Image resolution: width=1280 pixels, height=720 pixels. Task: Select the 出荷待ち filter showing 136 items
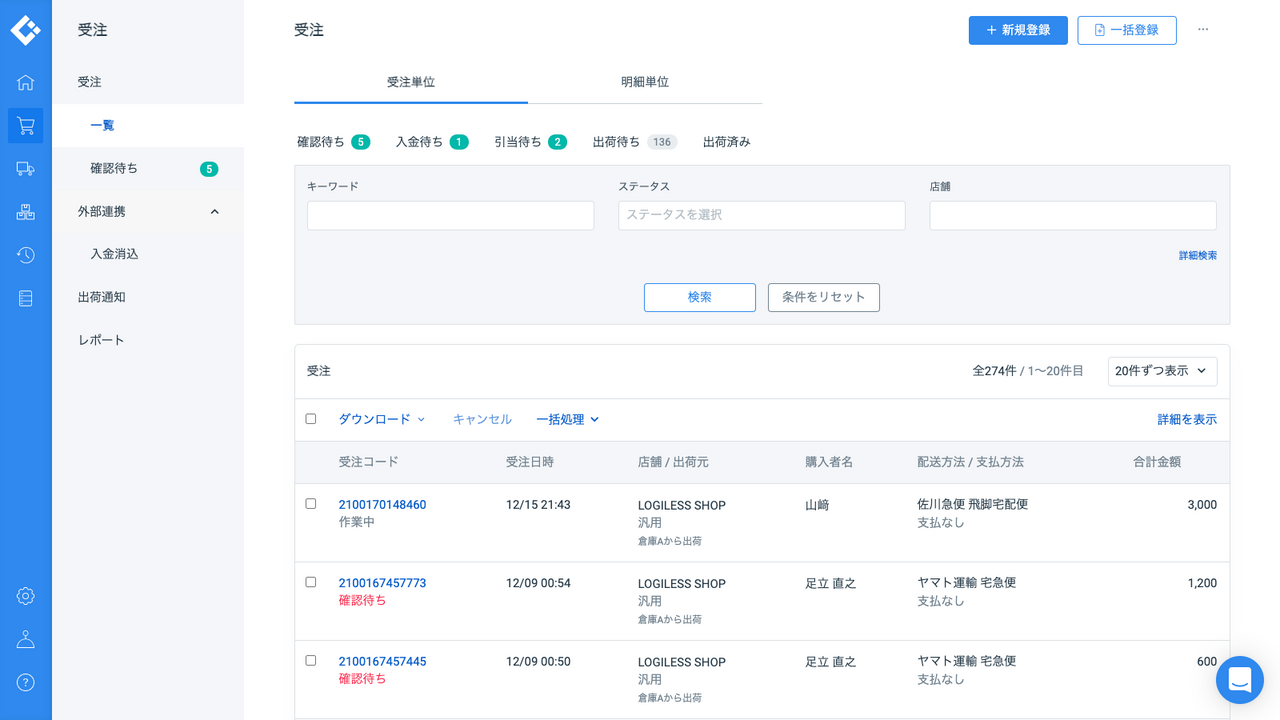coord(634,141)
